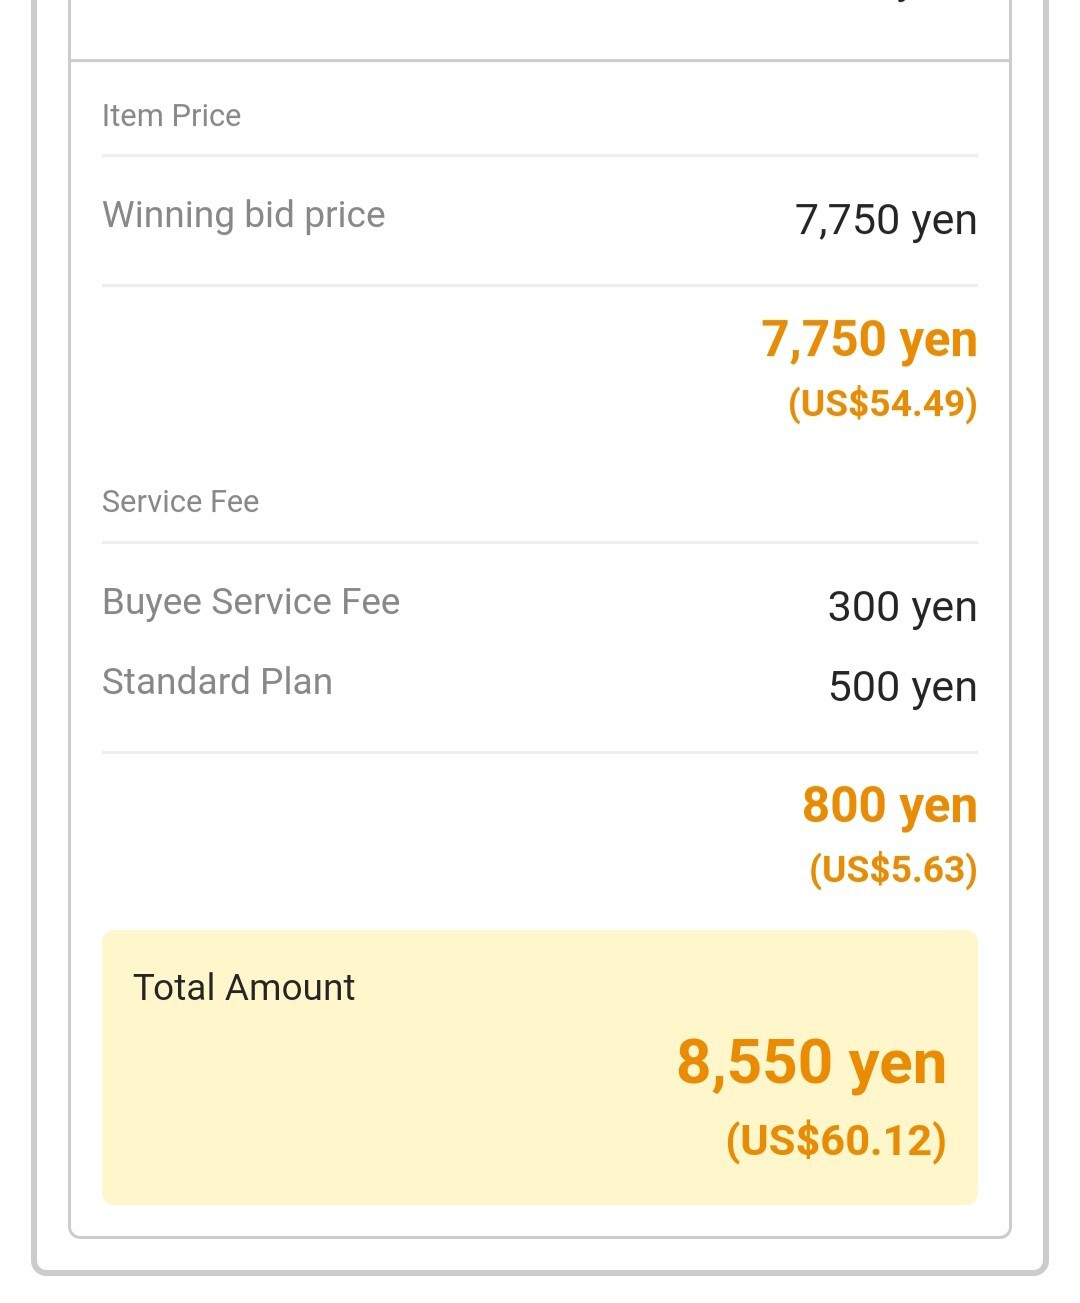Click the Total Amount label
The image size is (1080, 1303).
244,988
